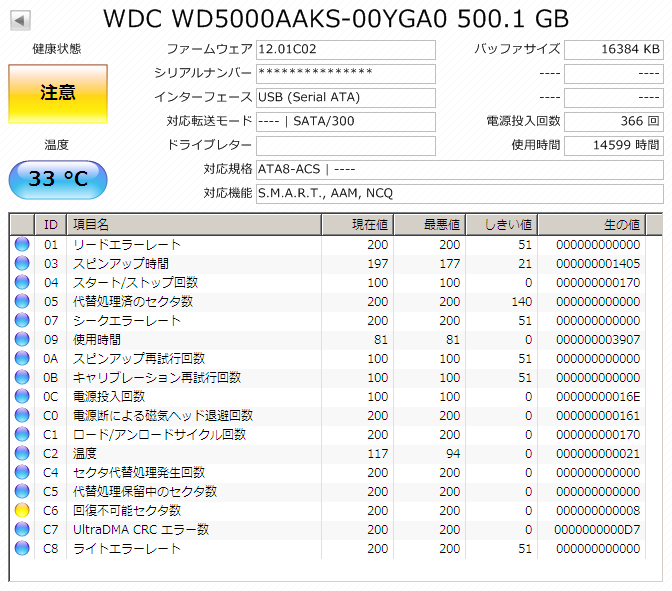Click the firmware field 12.01C02
The height and width of the screenshot is (591, 672).
click(x=346, y=50)
